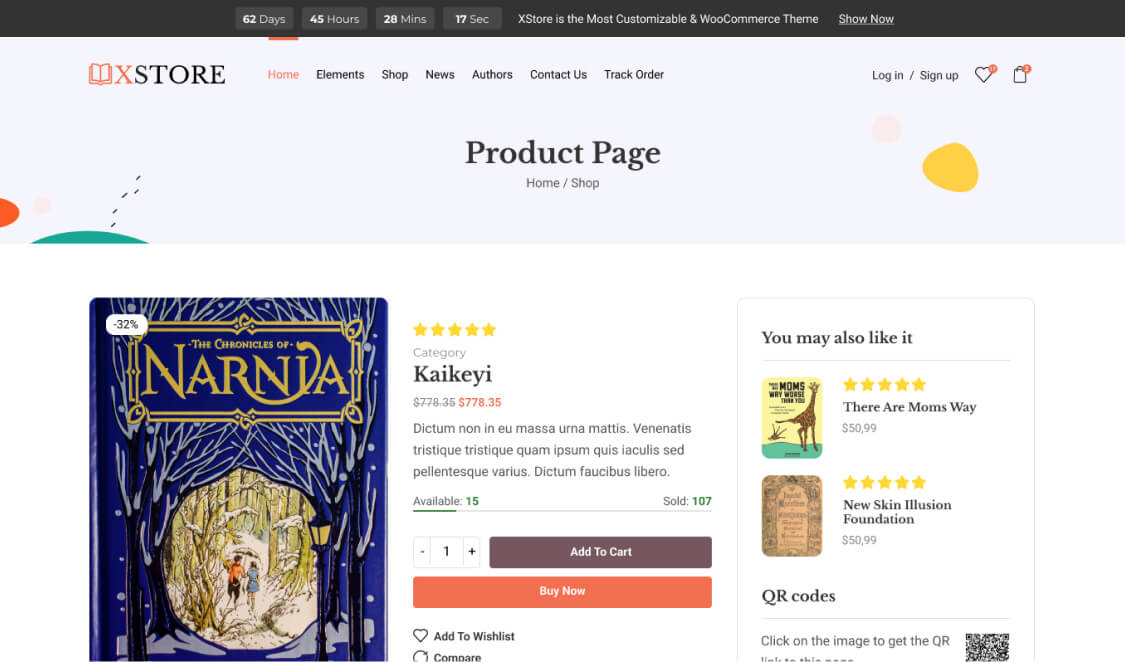Open the Elements menu
This screenshot has height=662, width=1125.
pyautogui.click(x=340, y=75)
